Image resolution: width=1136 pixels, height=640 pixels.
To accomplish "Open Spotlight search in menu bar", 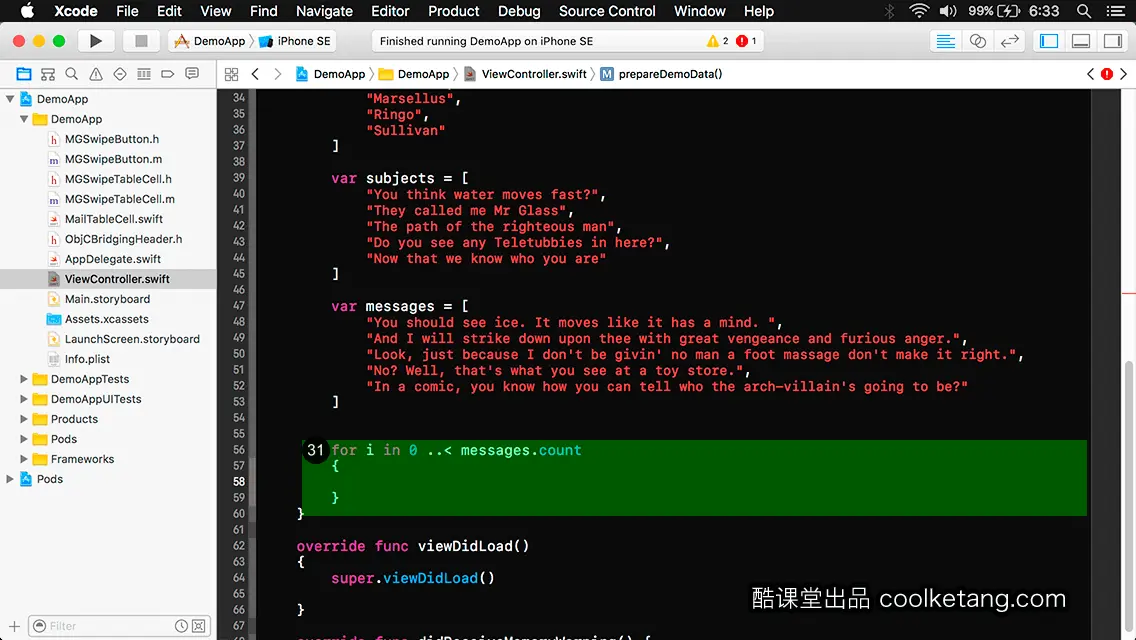I will [x=1084, y=11].
